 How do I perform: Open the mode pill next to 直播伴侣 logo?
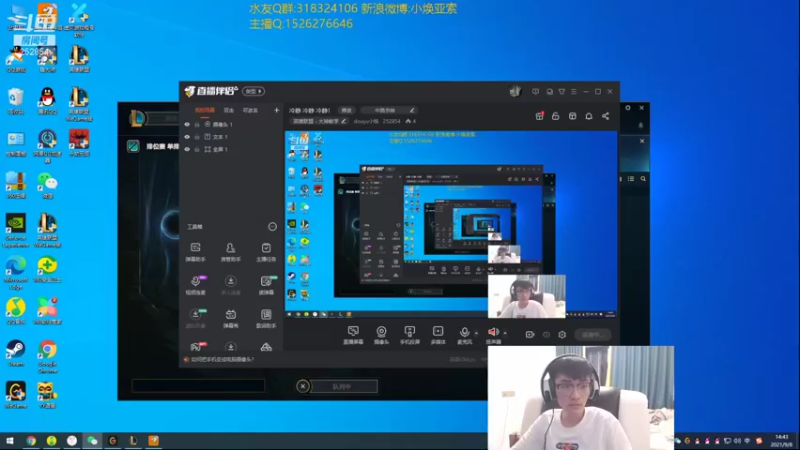pos(253,91)
